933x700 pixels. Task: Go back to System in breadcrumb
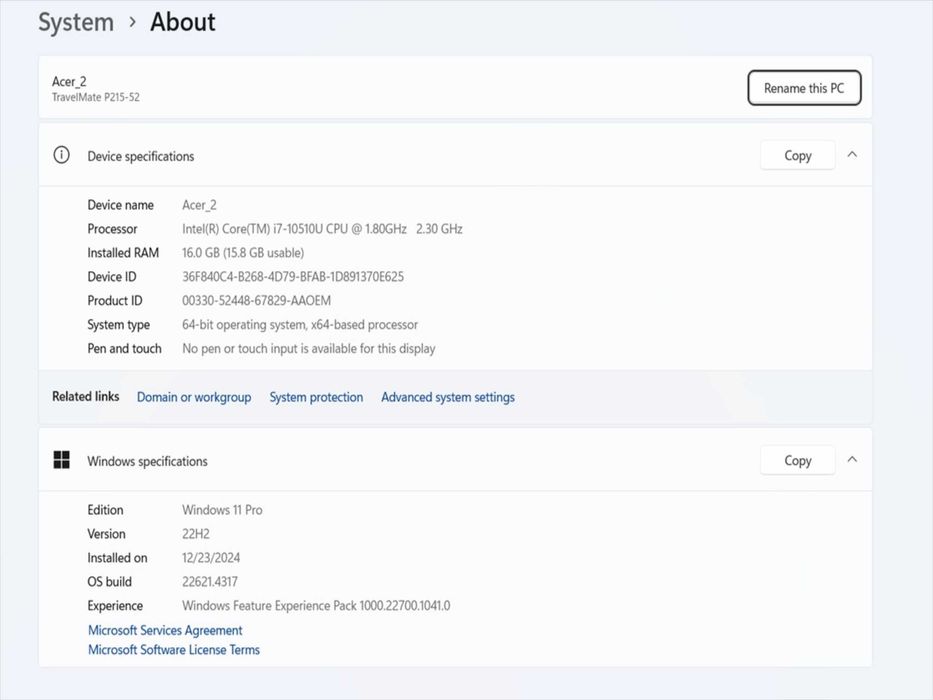[x=76, y=22]
